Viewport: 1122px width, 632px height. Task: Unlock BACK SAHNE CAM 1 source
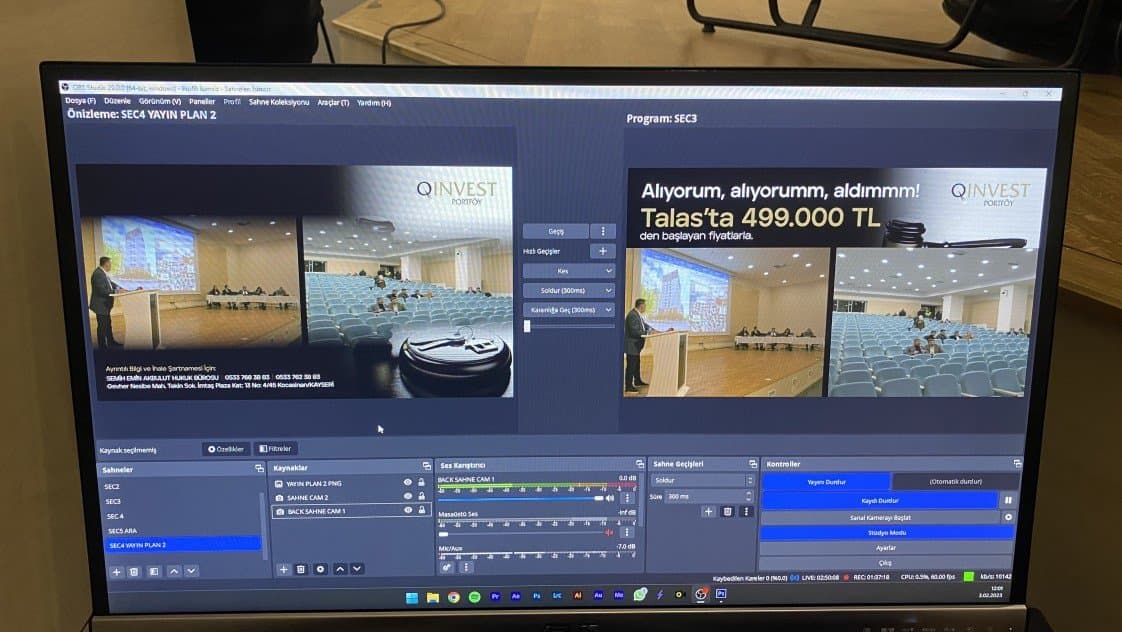point(421,510)
